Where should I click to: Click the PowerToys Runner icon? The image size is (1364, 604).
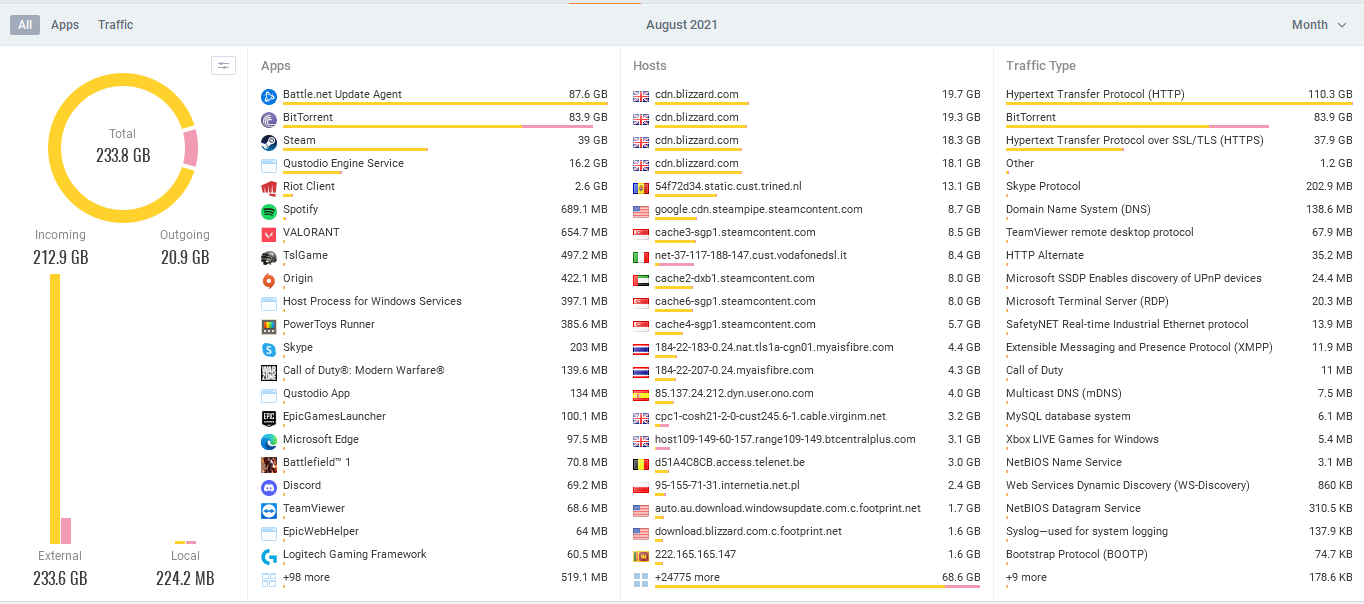[269, 326]
